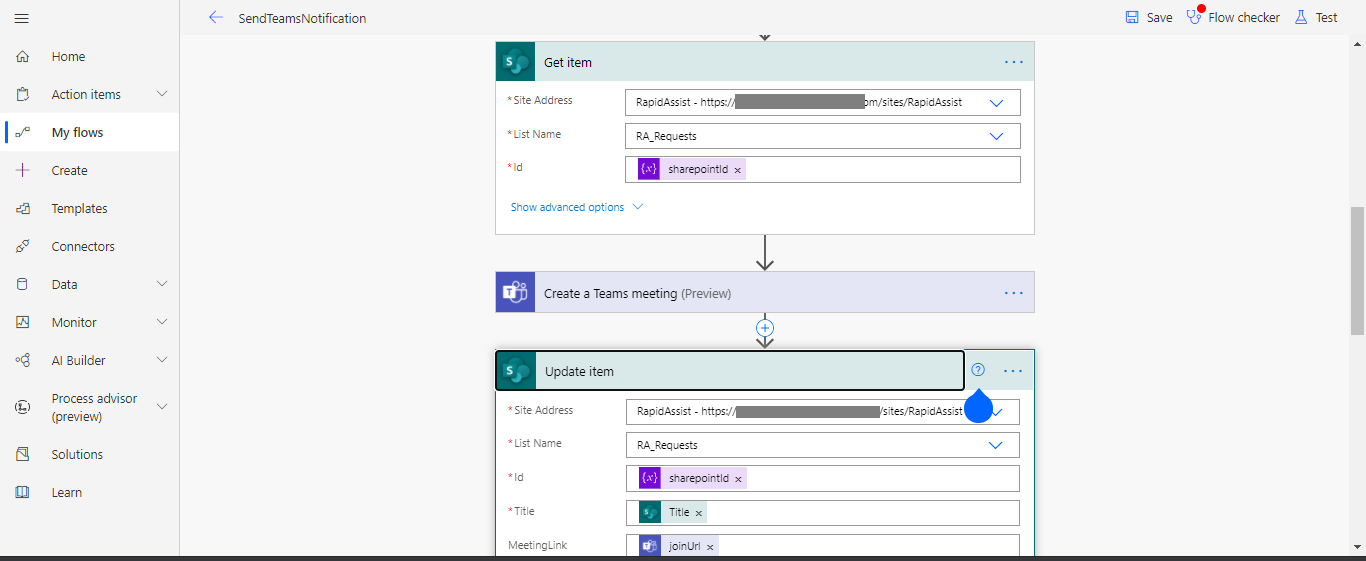Open List Name dropdown in Update item
This screenshot has height=561, width=1366.
pyautogui.click(x=995, y=445)
